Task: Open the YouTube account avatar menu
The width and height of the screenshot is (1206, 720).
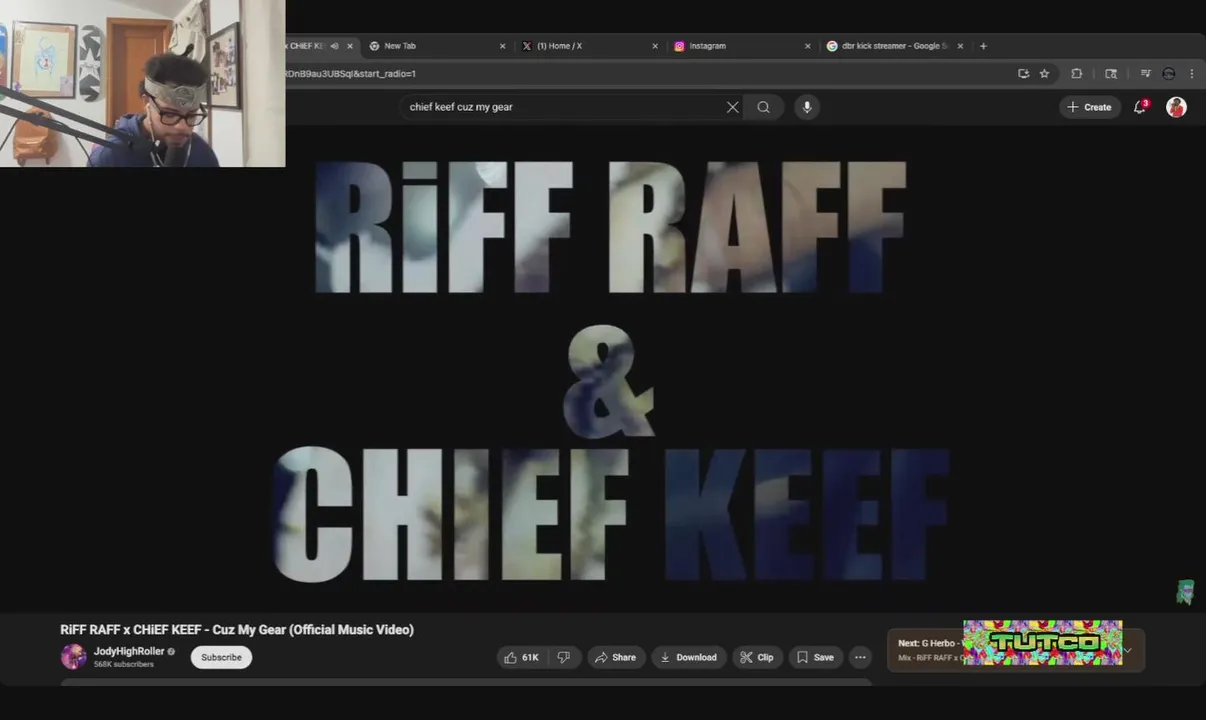Action: [x=1176, y=107]
